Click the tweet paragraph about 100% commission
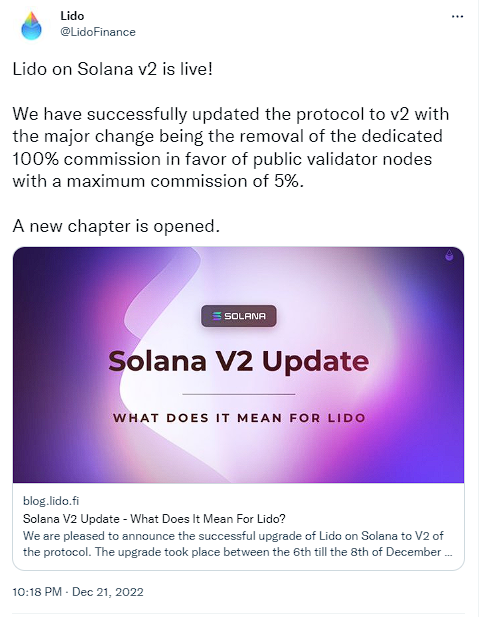This screenshot has width=480, height=617. (x=231, y=148)
